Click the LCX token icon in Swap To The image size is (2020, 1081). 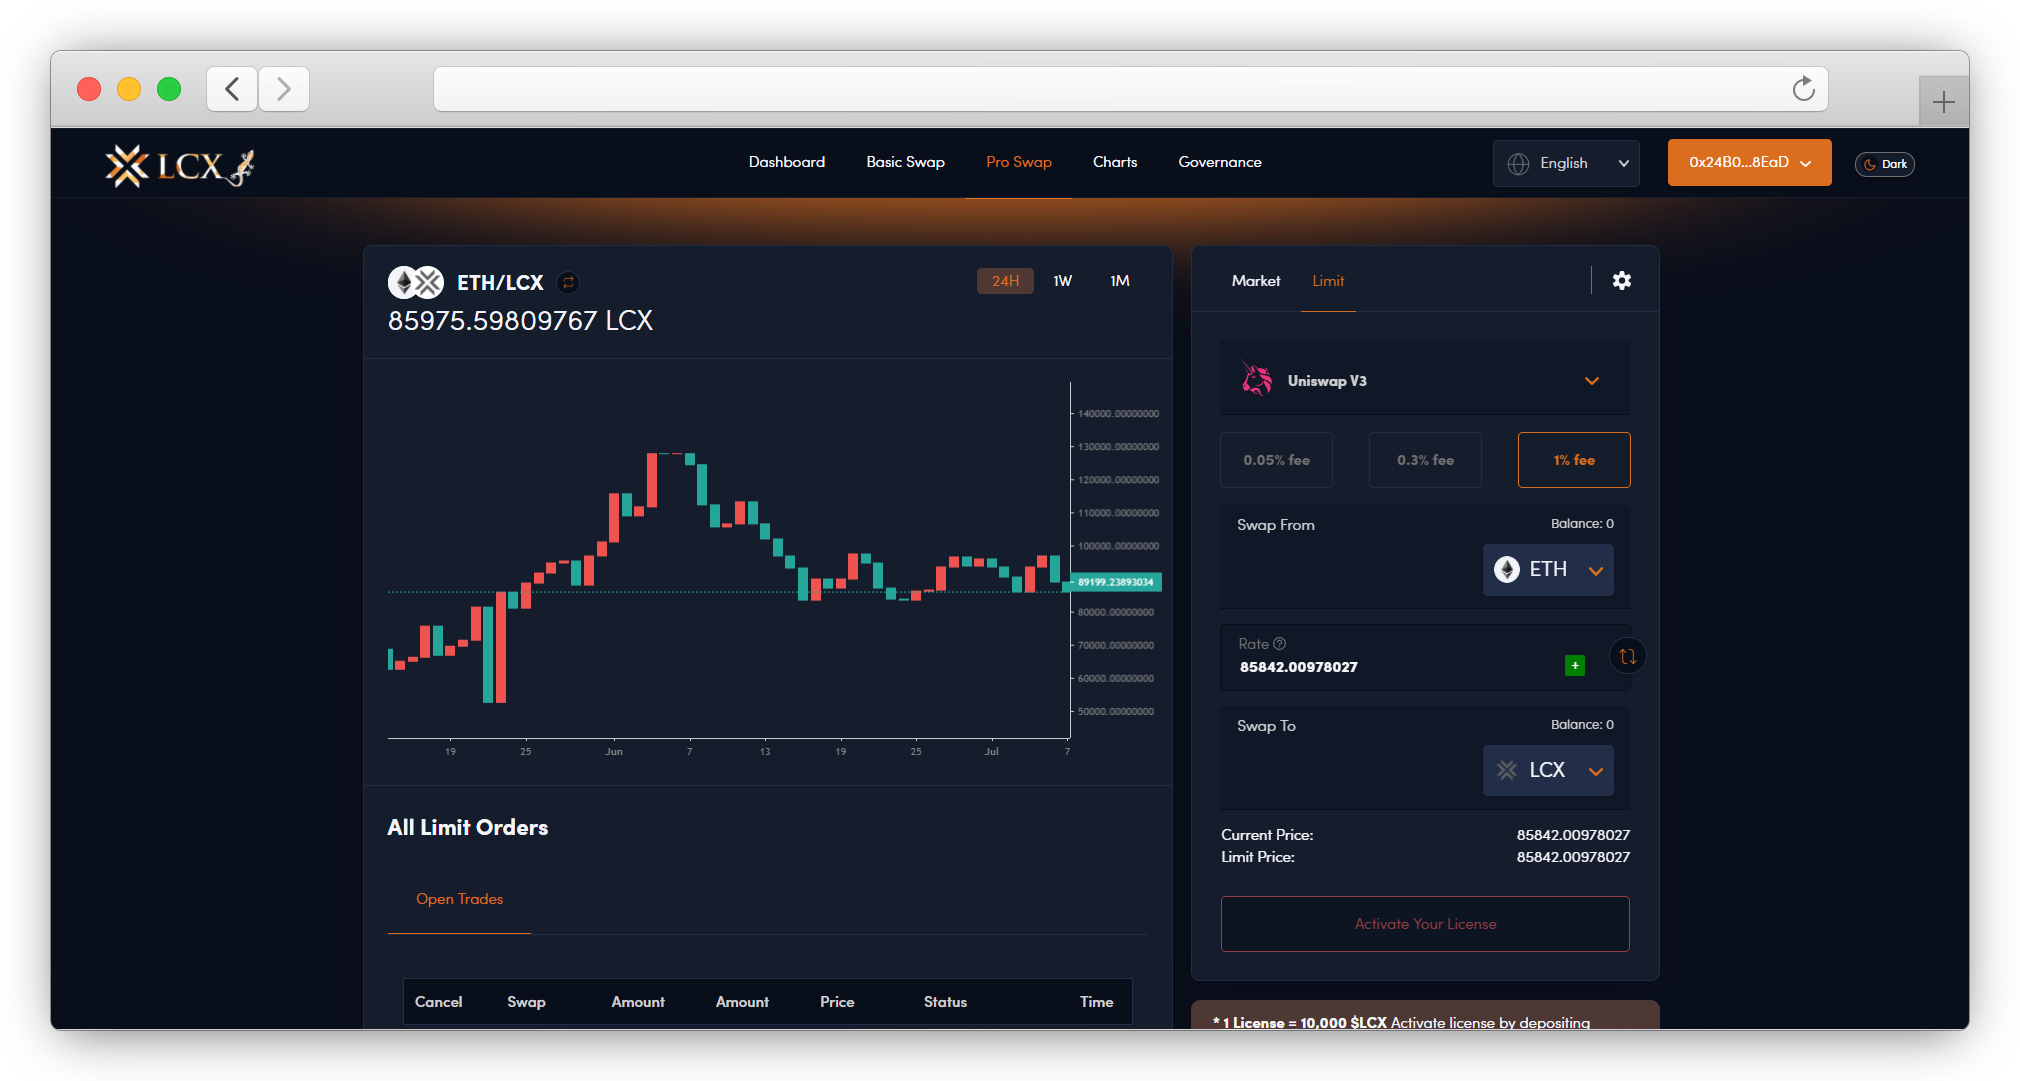1507,770
